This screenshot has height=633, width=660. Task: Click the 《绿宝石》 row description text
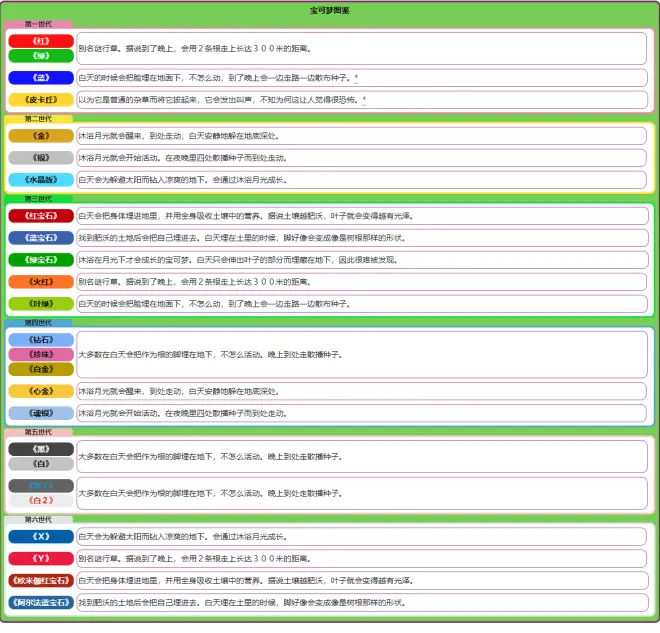click(238, 260)
